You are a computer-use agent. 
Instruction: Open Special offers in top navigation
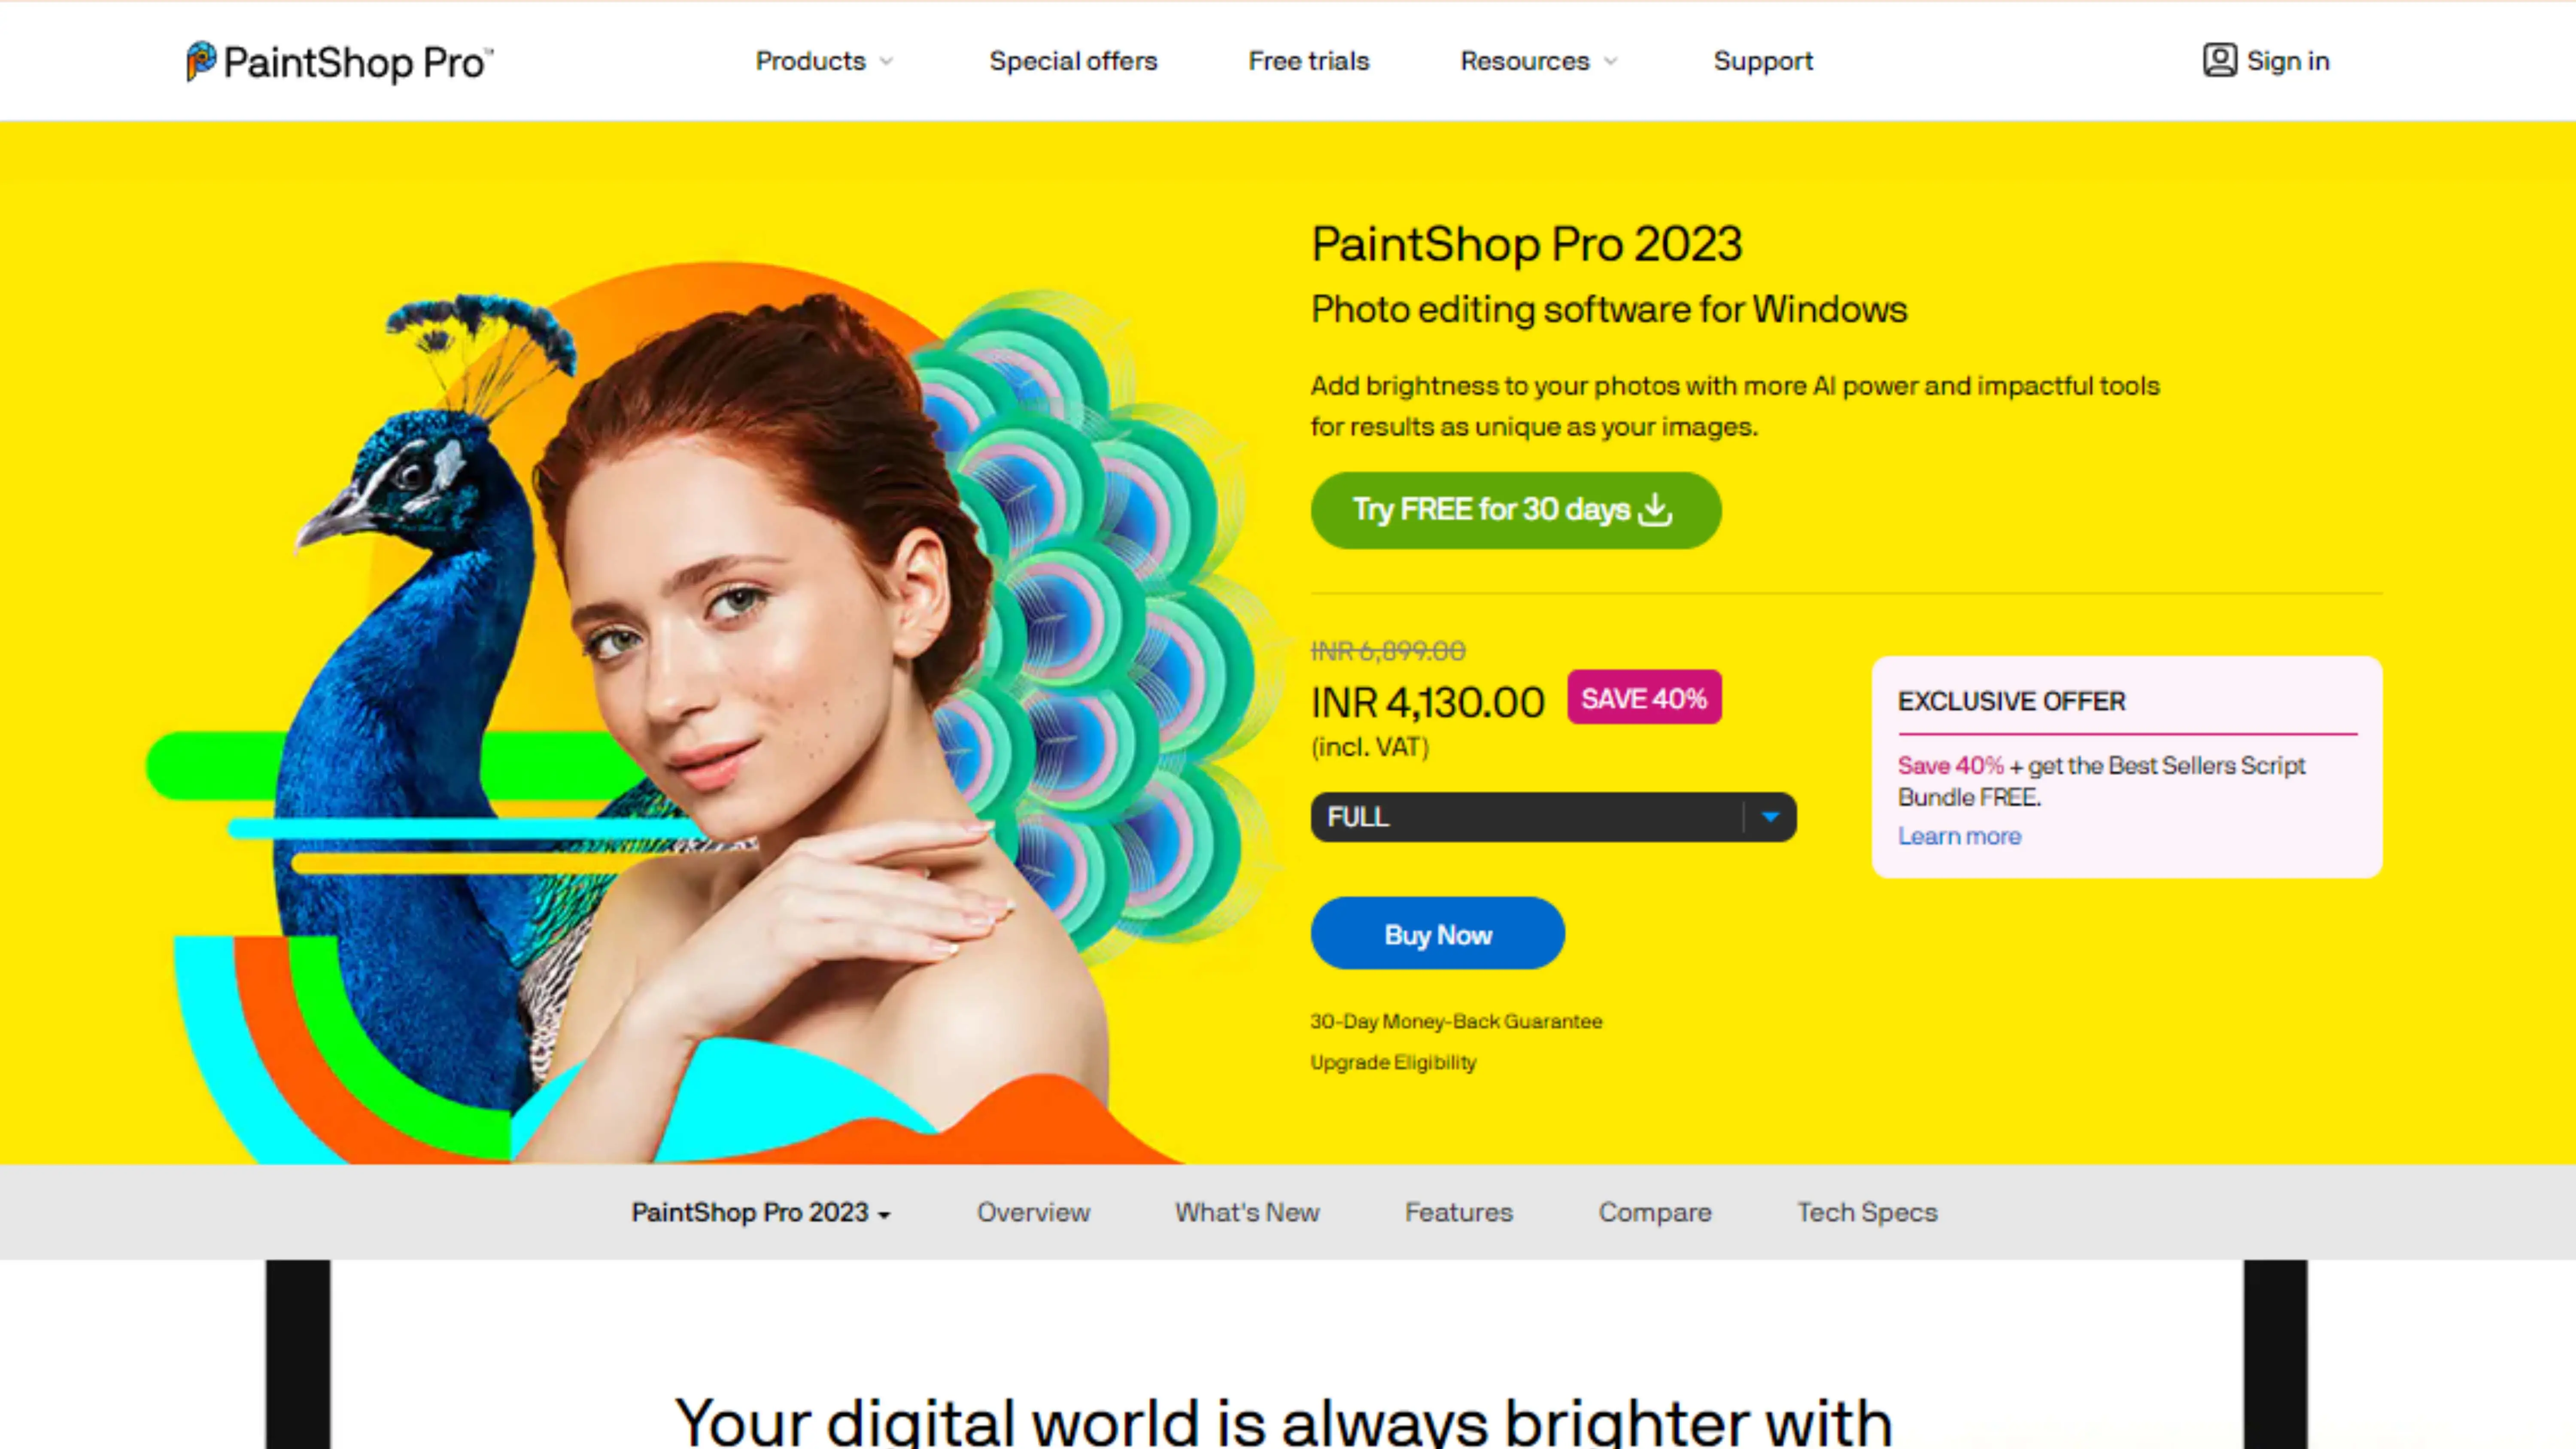(1073, 61)
